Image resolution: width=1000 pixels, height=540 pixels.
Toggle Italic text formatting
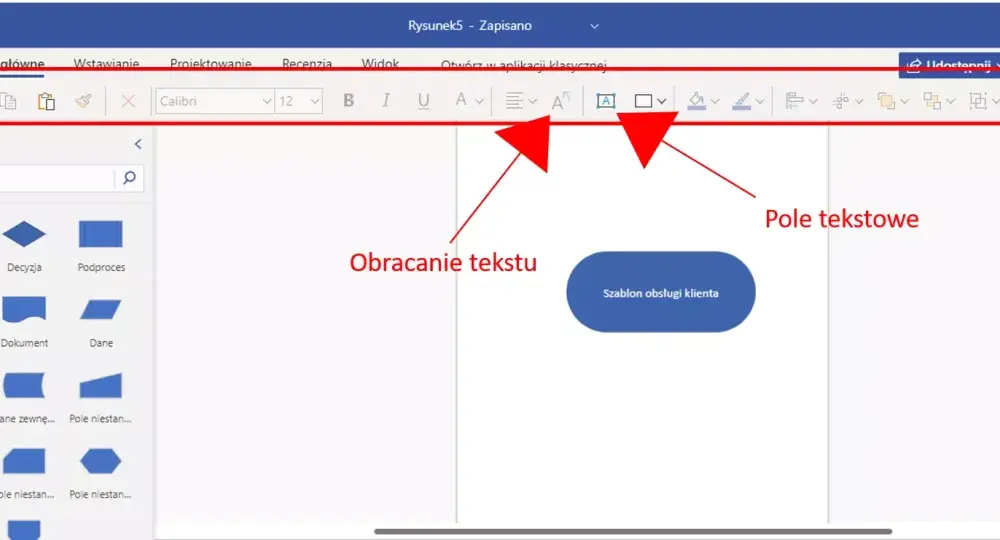[386, 101]
